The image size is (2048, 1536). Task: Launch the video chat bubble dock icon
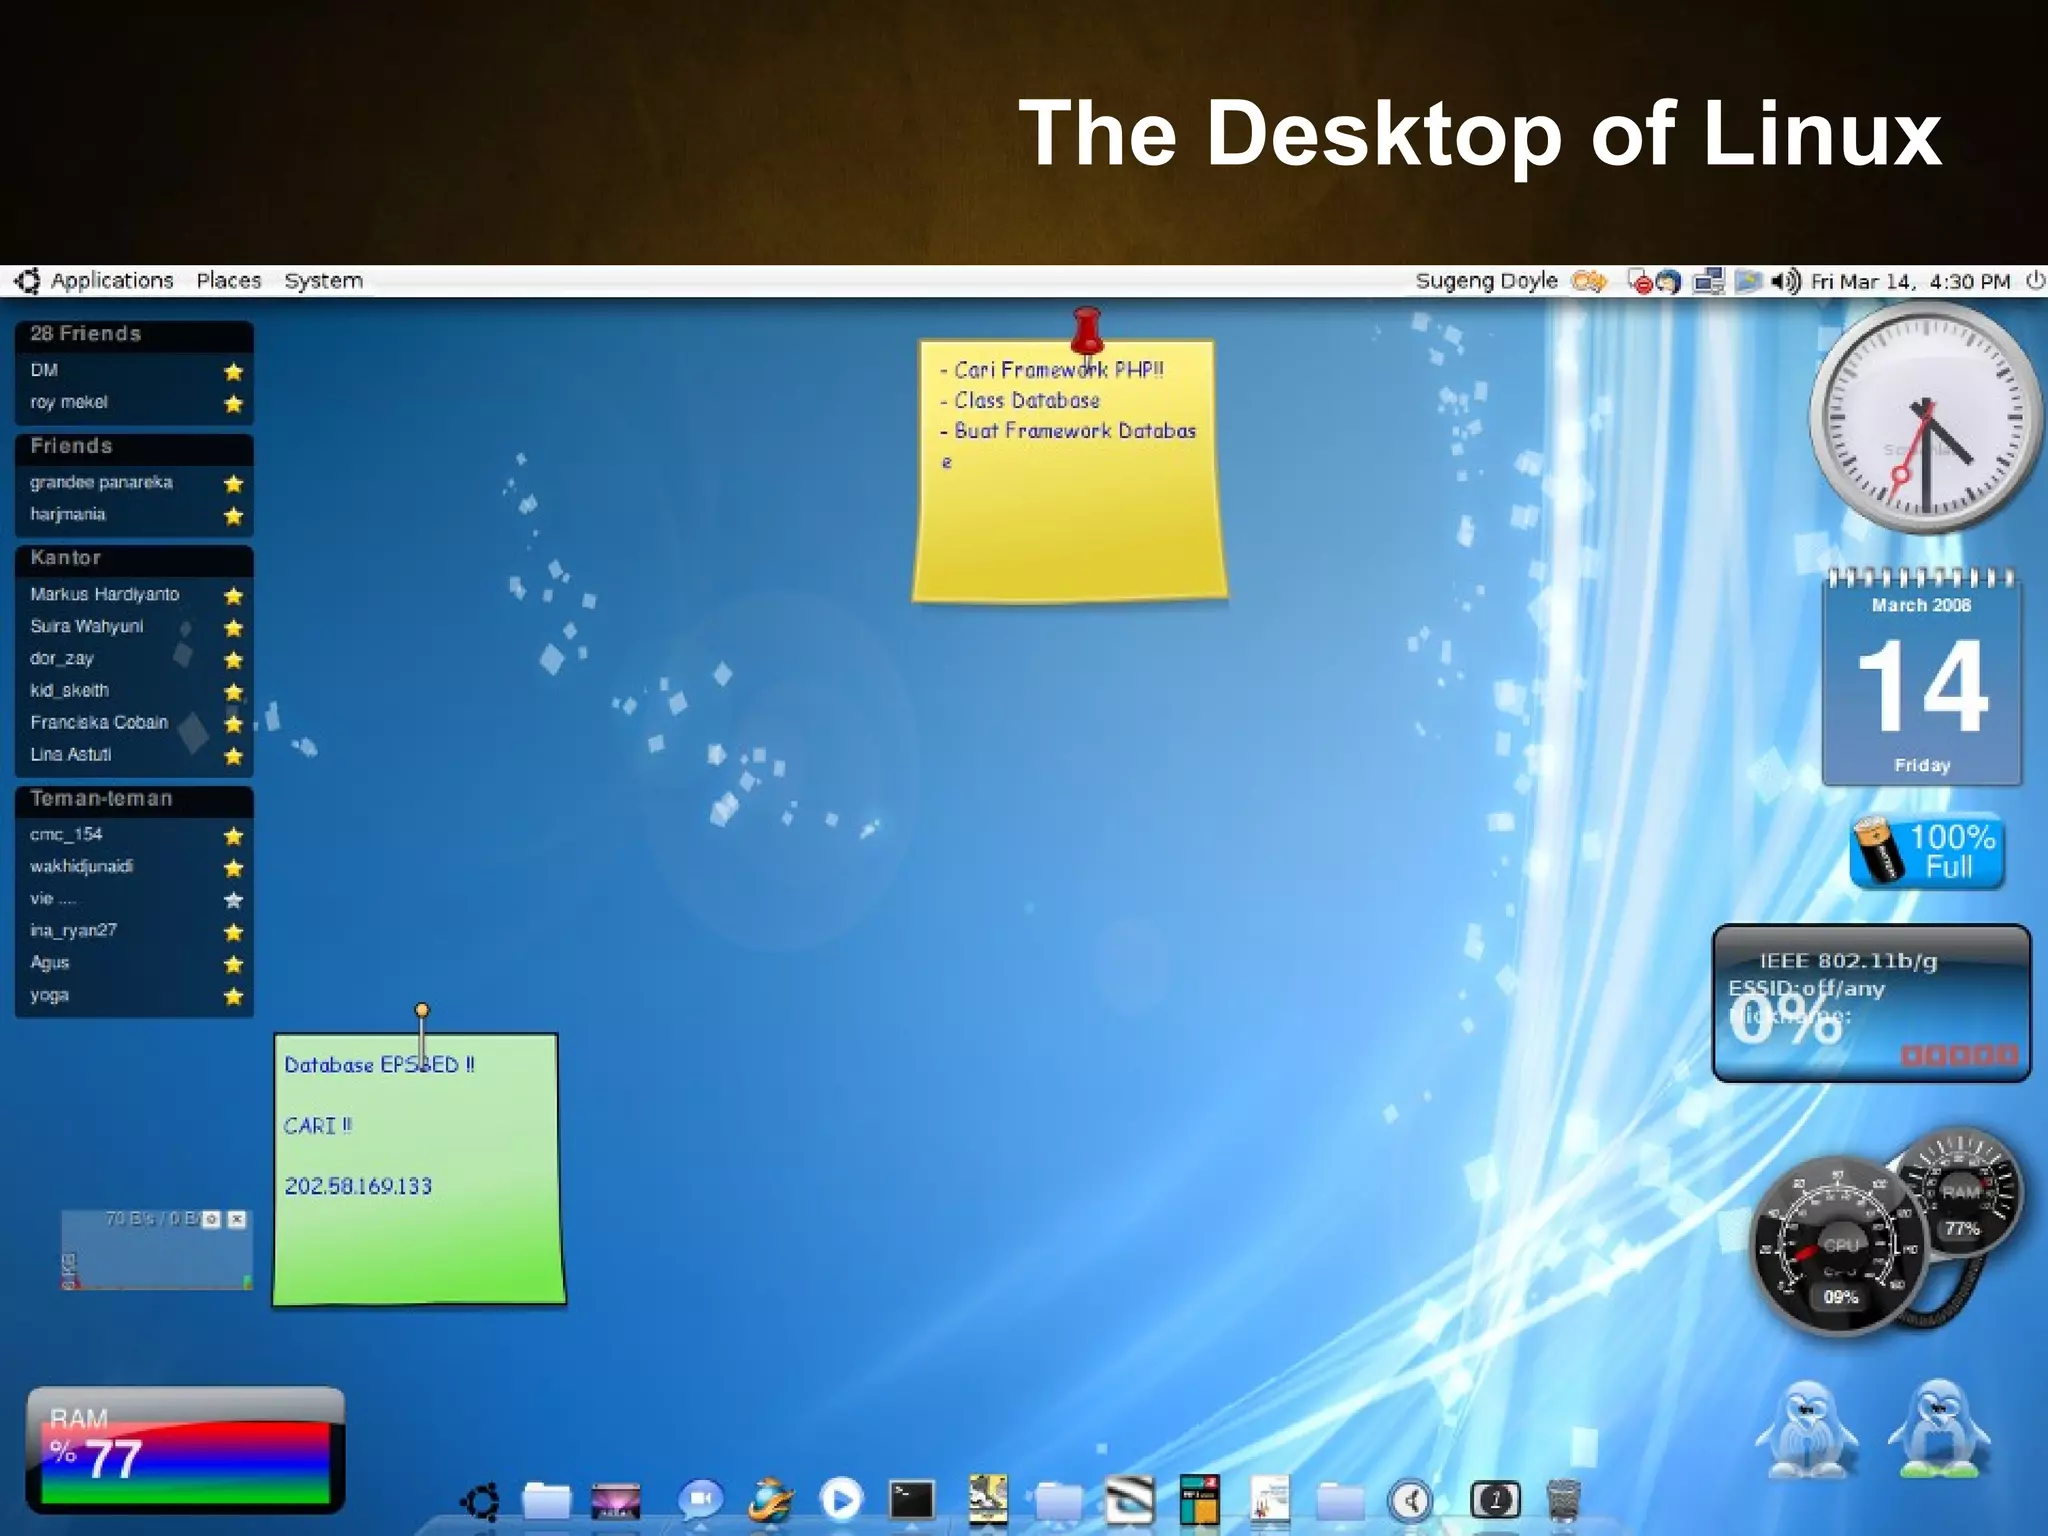(x=700, y=1501)
